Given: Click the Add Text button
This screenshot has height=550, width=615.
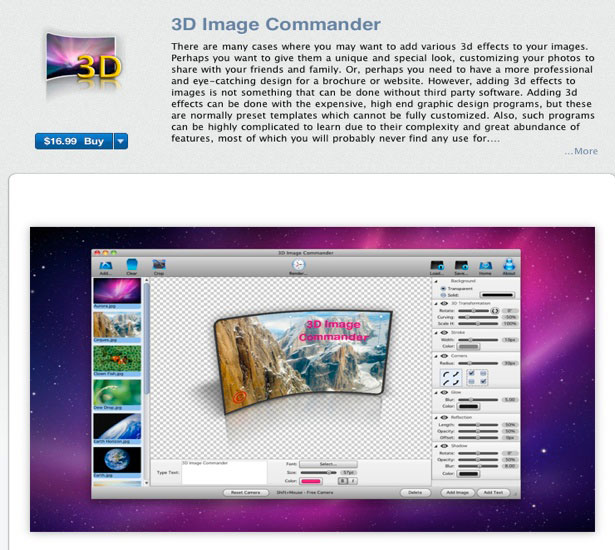Looking at the screenshot, I should pos(493,492).
